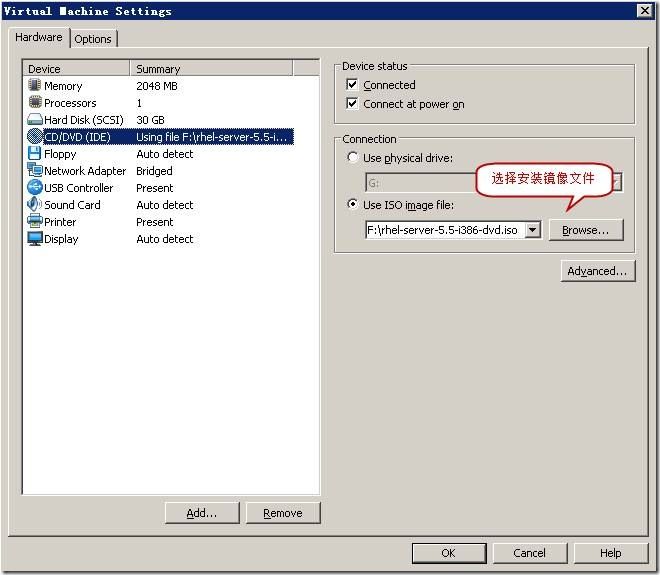Click the Processors count value 1

pos(139,103)
